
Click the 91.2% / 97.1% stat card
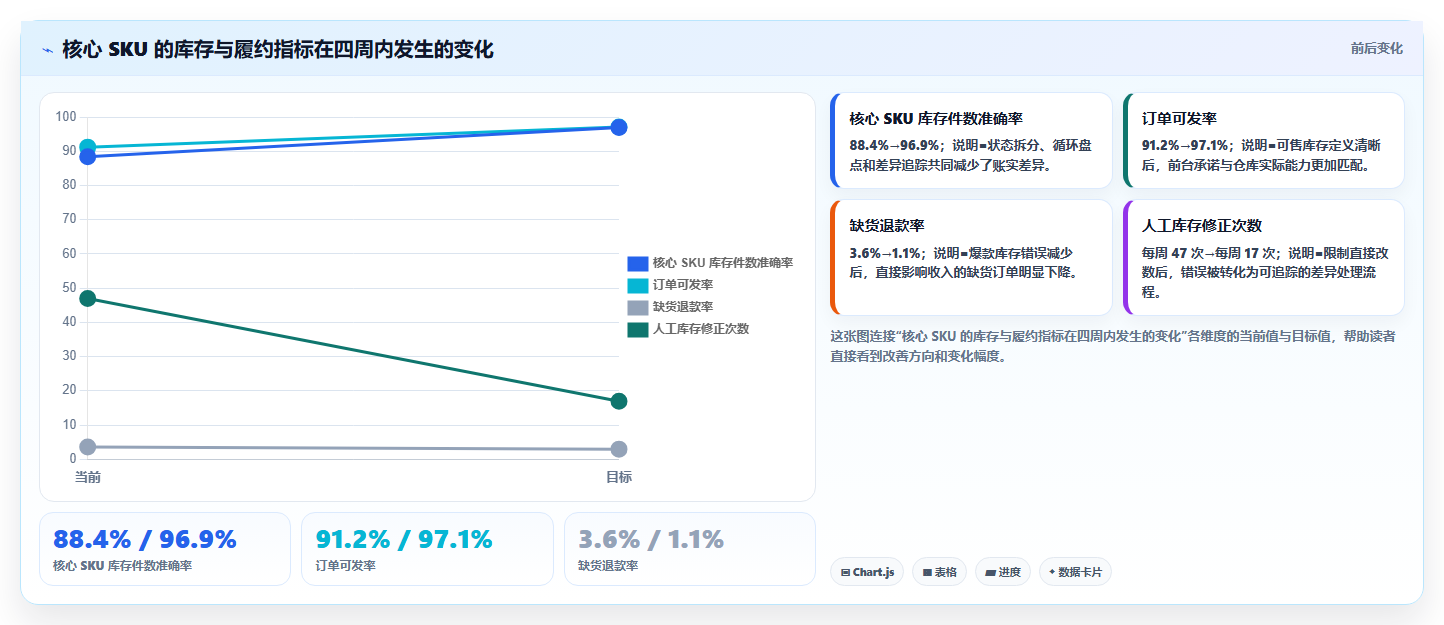(x=427, y=549)
